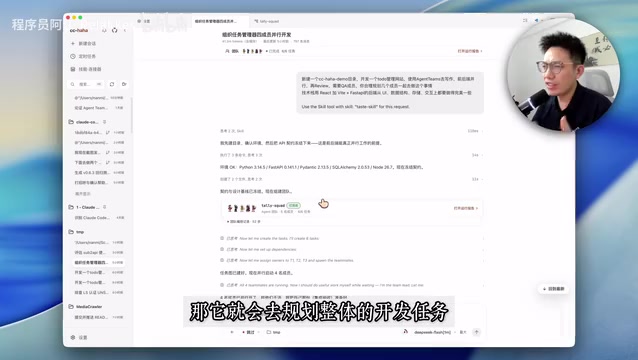Viewport: 638px width, 360px height.
Task: Click the menu icon next to '1 - Claude ...' folder
Action: (105, 207)
